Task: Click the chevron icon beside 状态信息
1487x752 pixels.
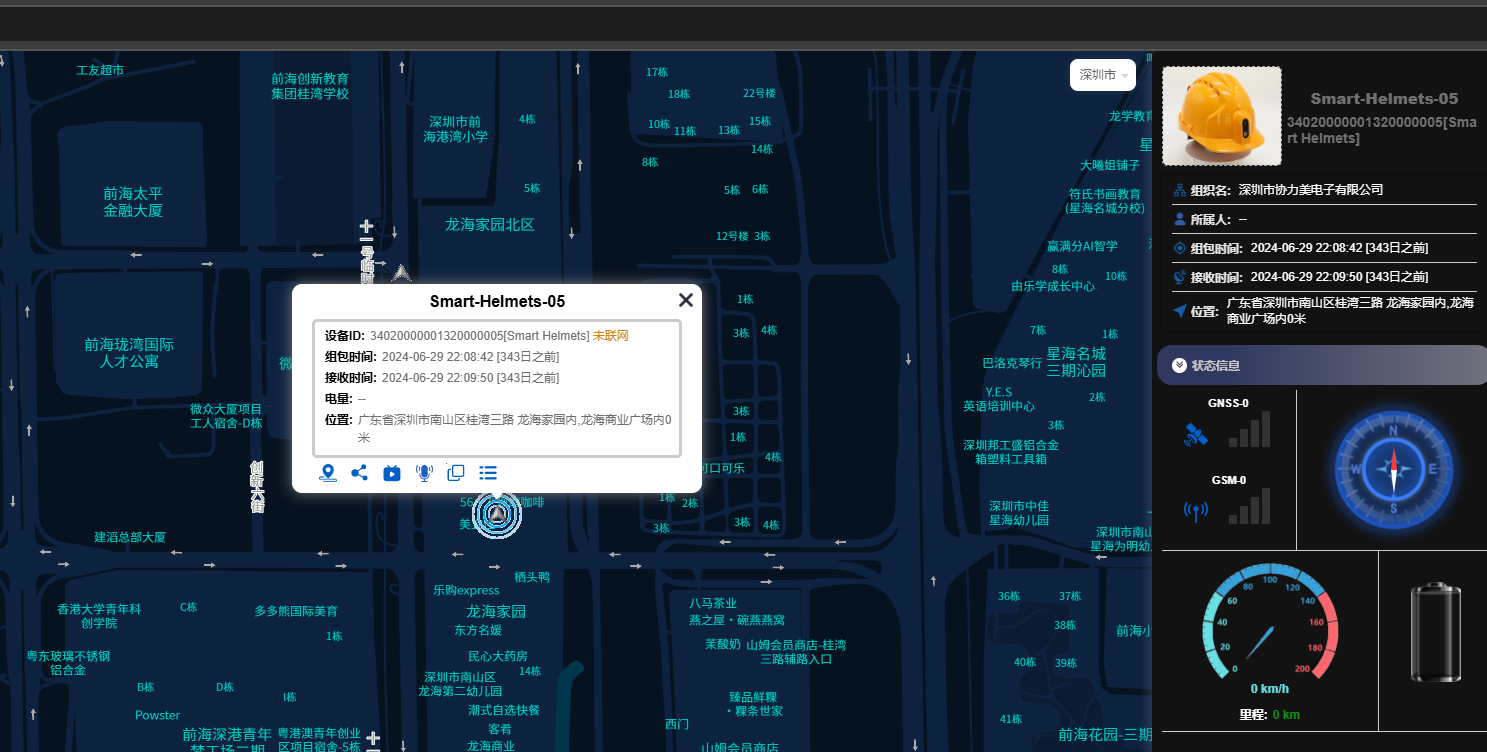Action: (1179, 366)
